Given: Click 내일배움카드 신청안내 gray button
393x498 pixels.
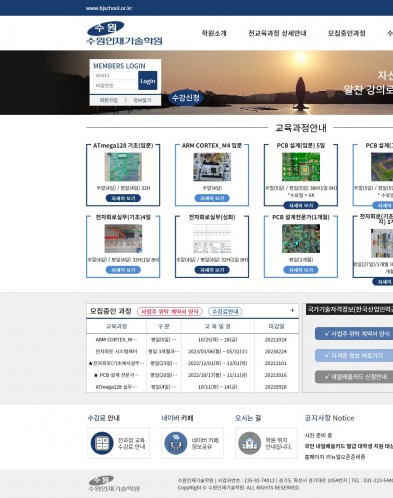Looking at the screenshot, I should tap(355, 377).
